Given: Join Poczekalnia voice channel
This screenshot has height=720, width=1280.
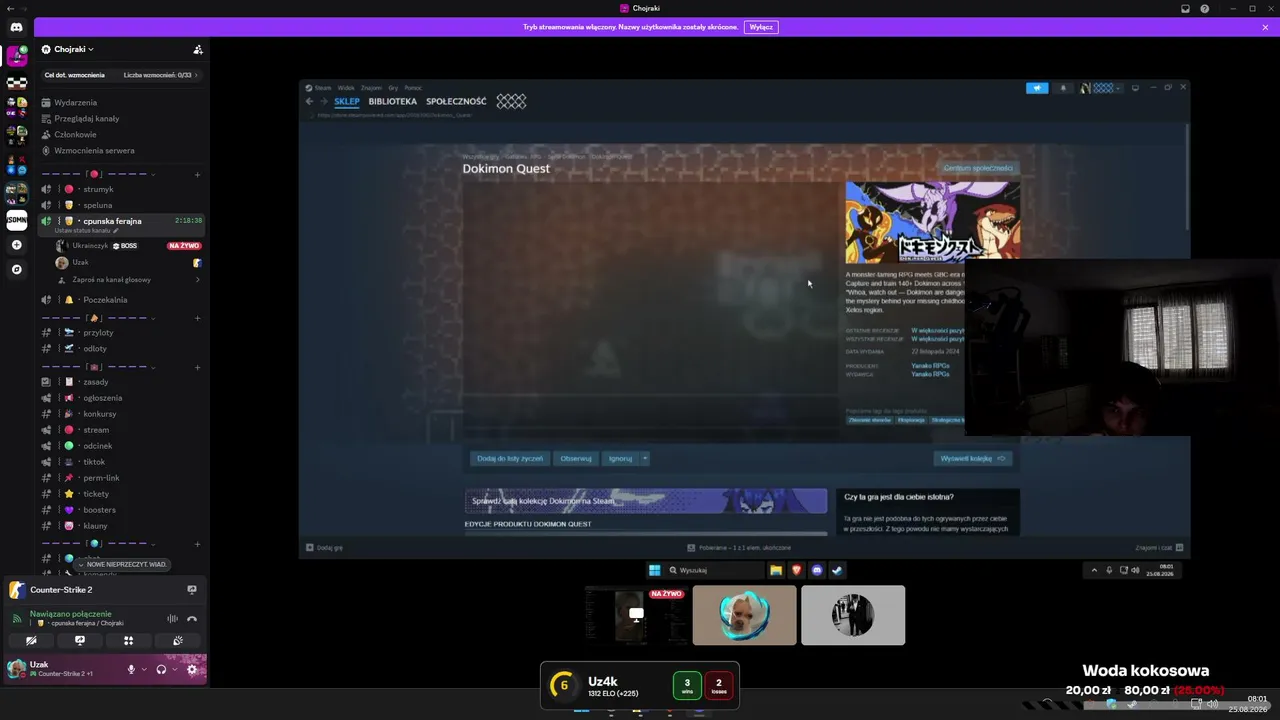Looking at the screenshot, I should point(121,300).
